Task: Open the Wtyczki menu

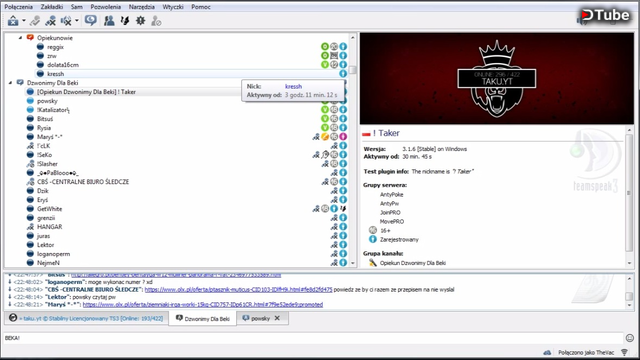Action: click(173, 7)
